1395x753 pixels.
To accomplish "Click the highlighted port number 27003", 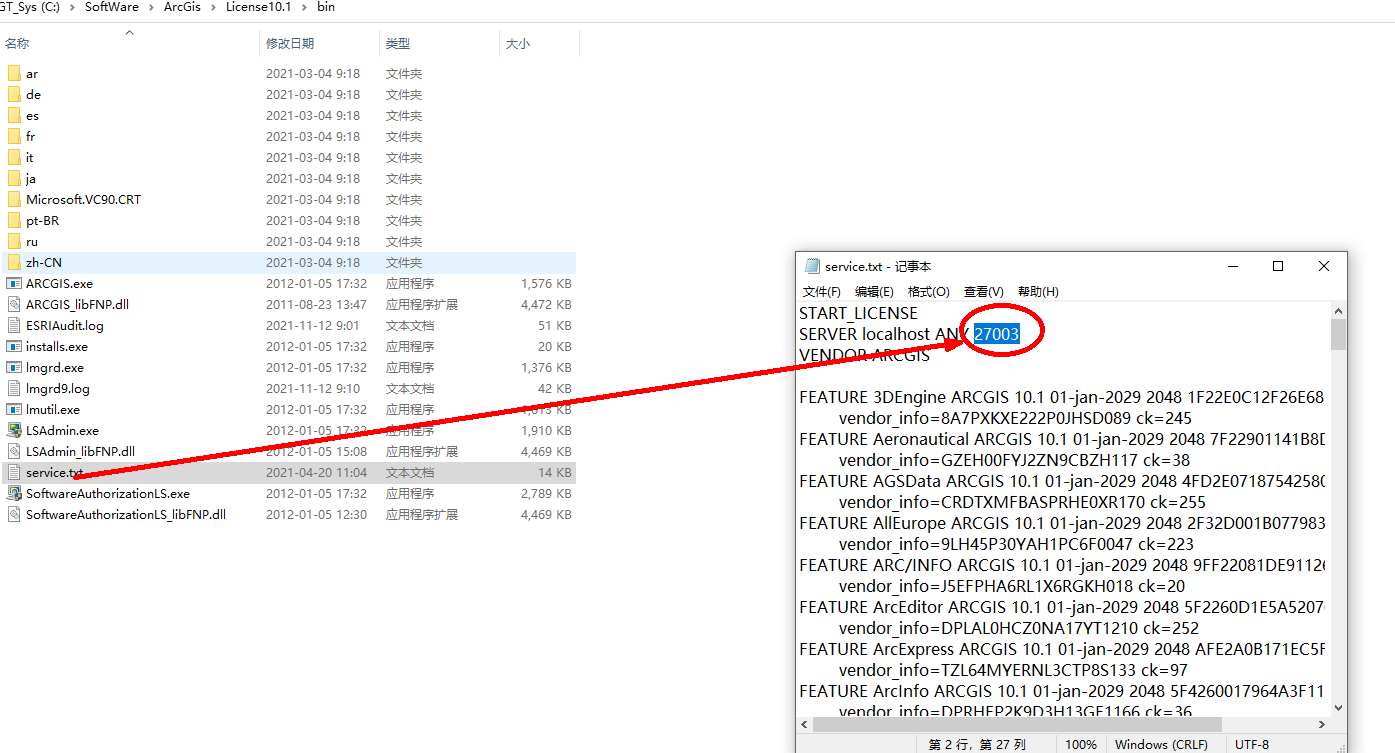I will click(x=997, y=334).
